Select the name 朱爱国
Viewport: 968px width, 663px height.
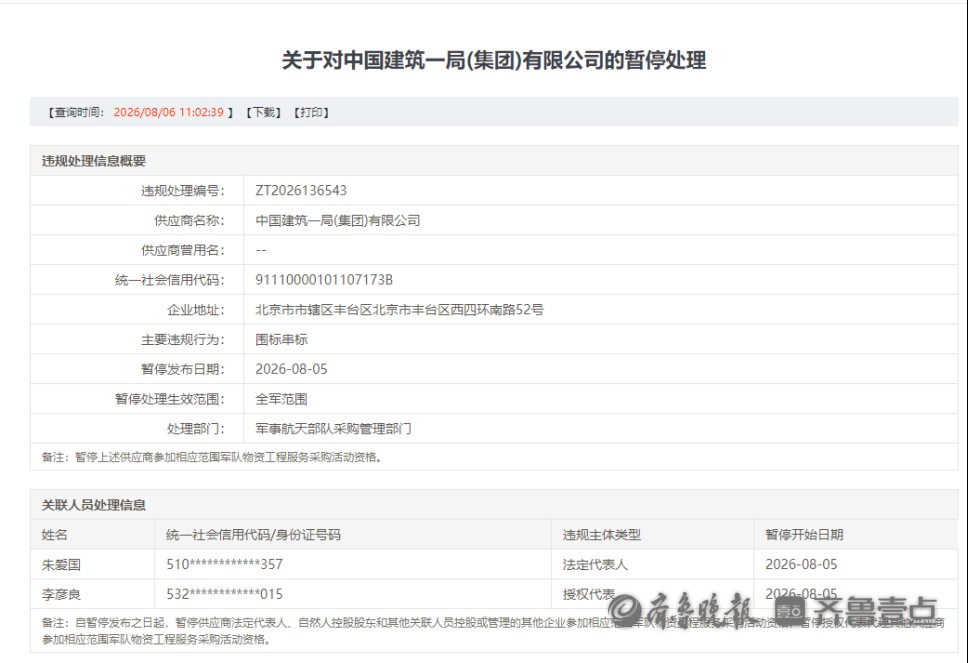click(61, 564)
